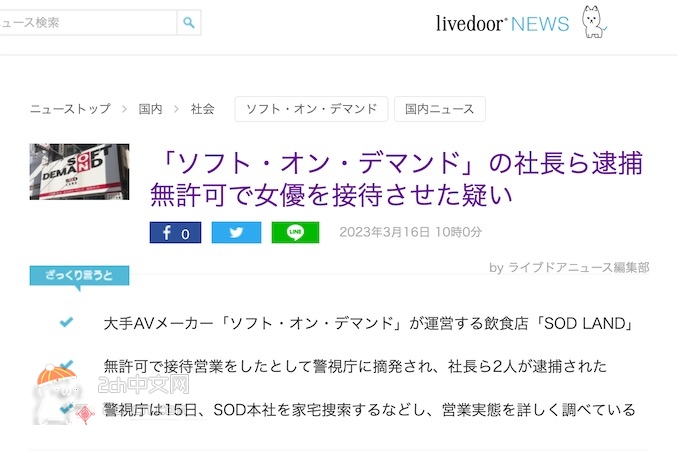Click the summary line about 無許可で接待営業

(355, 366)
